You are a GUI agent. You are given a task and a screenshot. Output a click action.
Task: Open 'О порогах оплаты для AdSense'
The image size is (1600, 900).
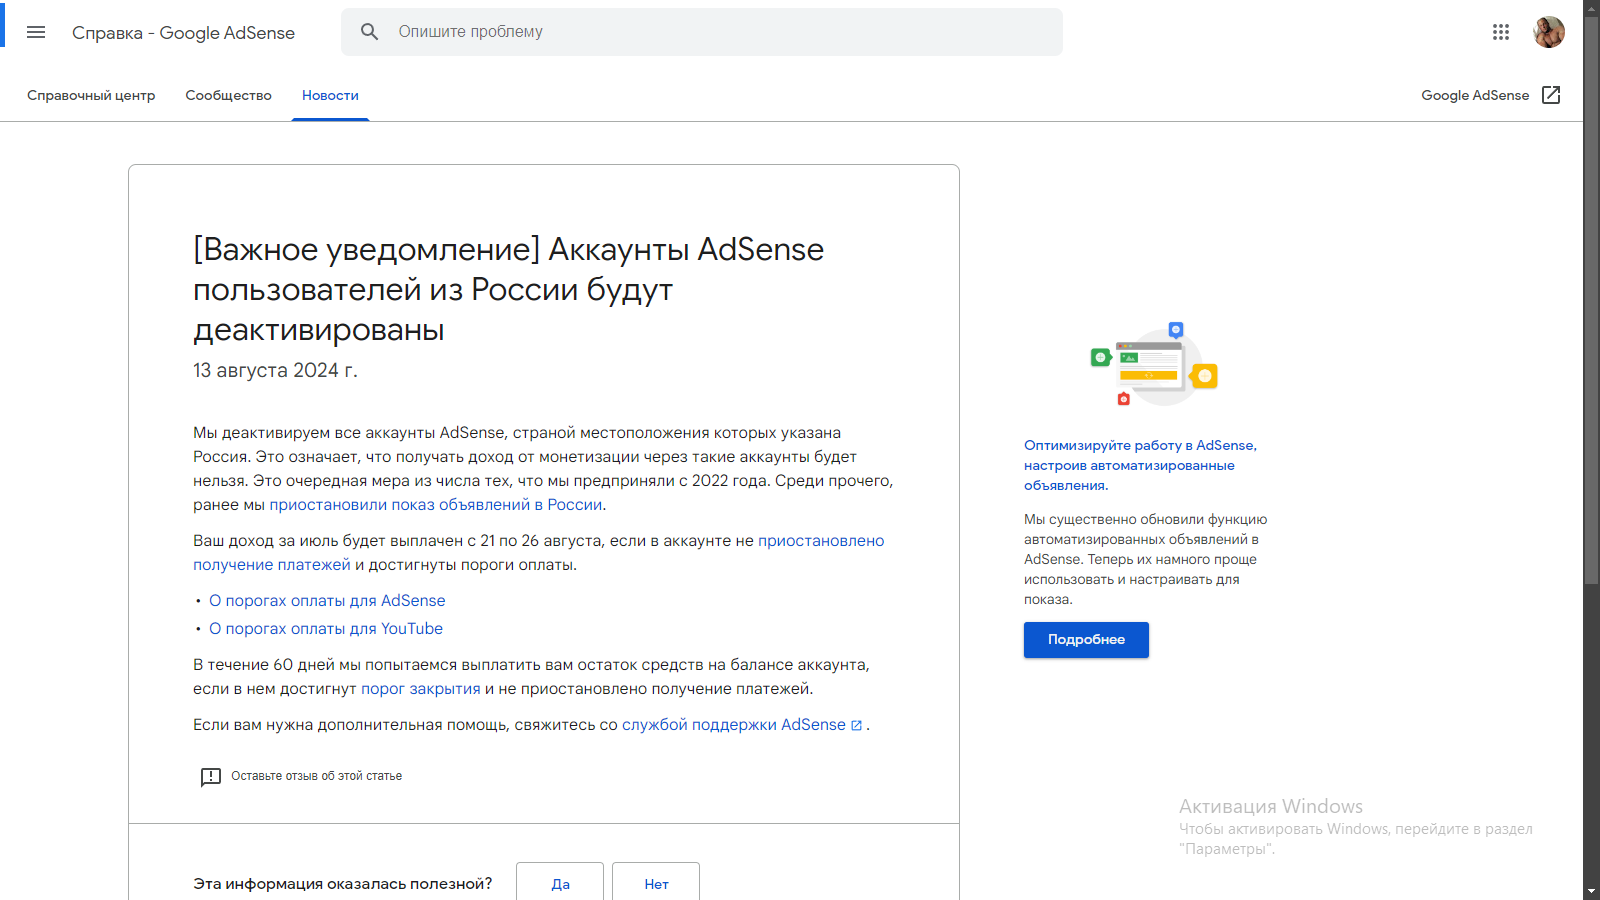coord(327,601)
